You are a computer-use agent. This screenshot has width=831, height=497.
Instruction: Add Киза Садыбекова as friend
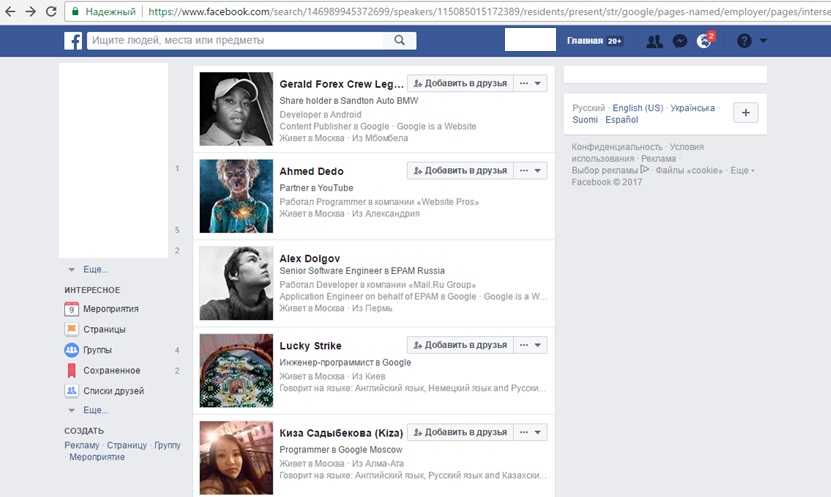[460, 432]
